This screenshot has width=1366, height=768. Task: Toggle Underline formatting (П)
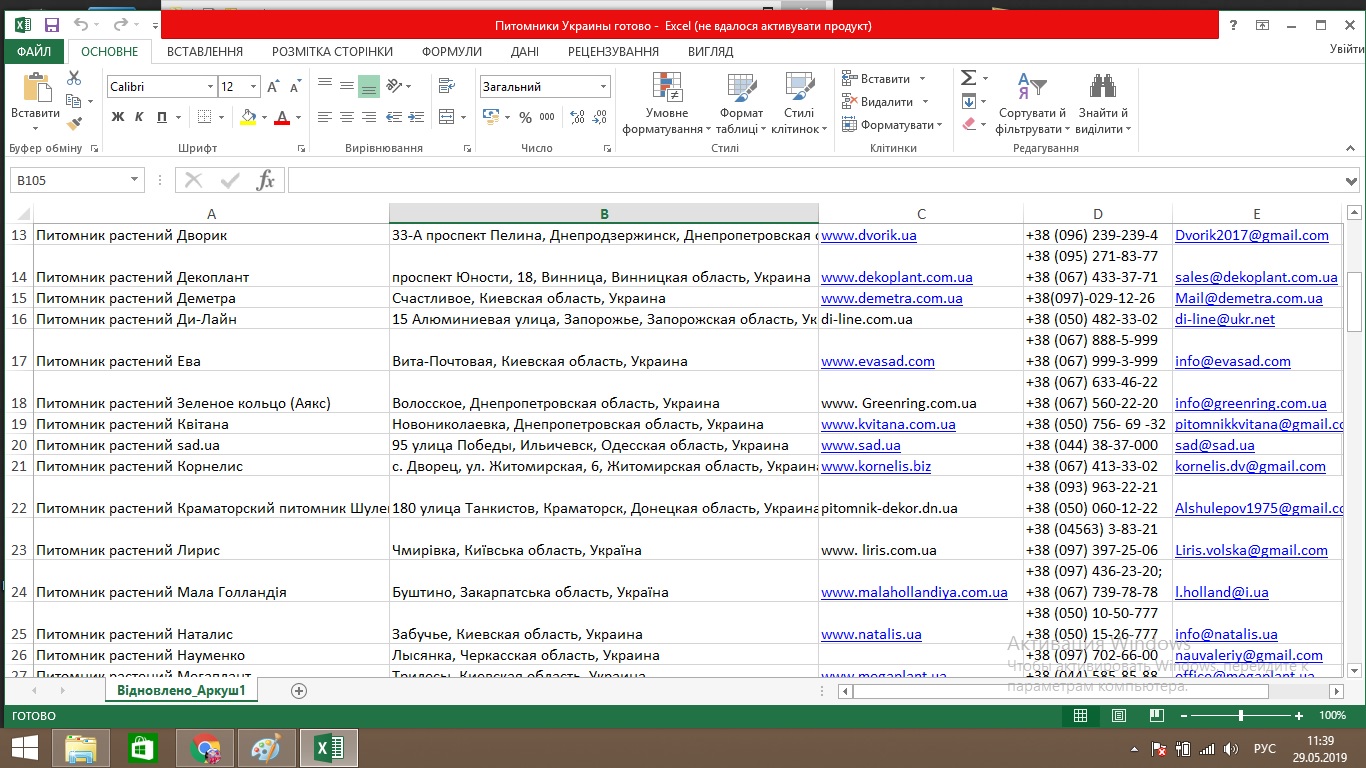point(163,118)
